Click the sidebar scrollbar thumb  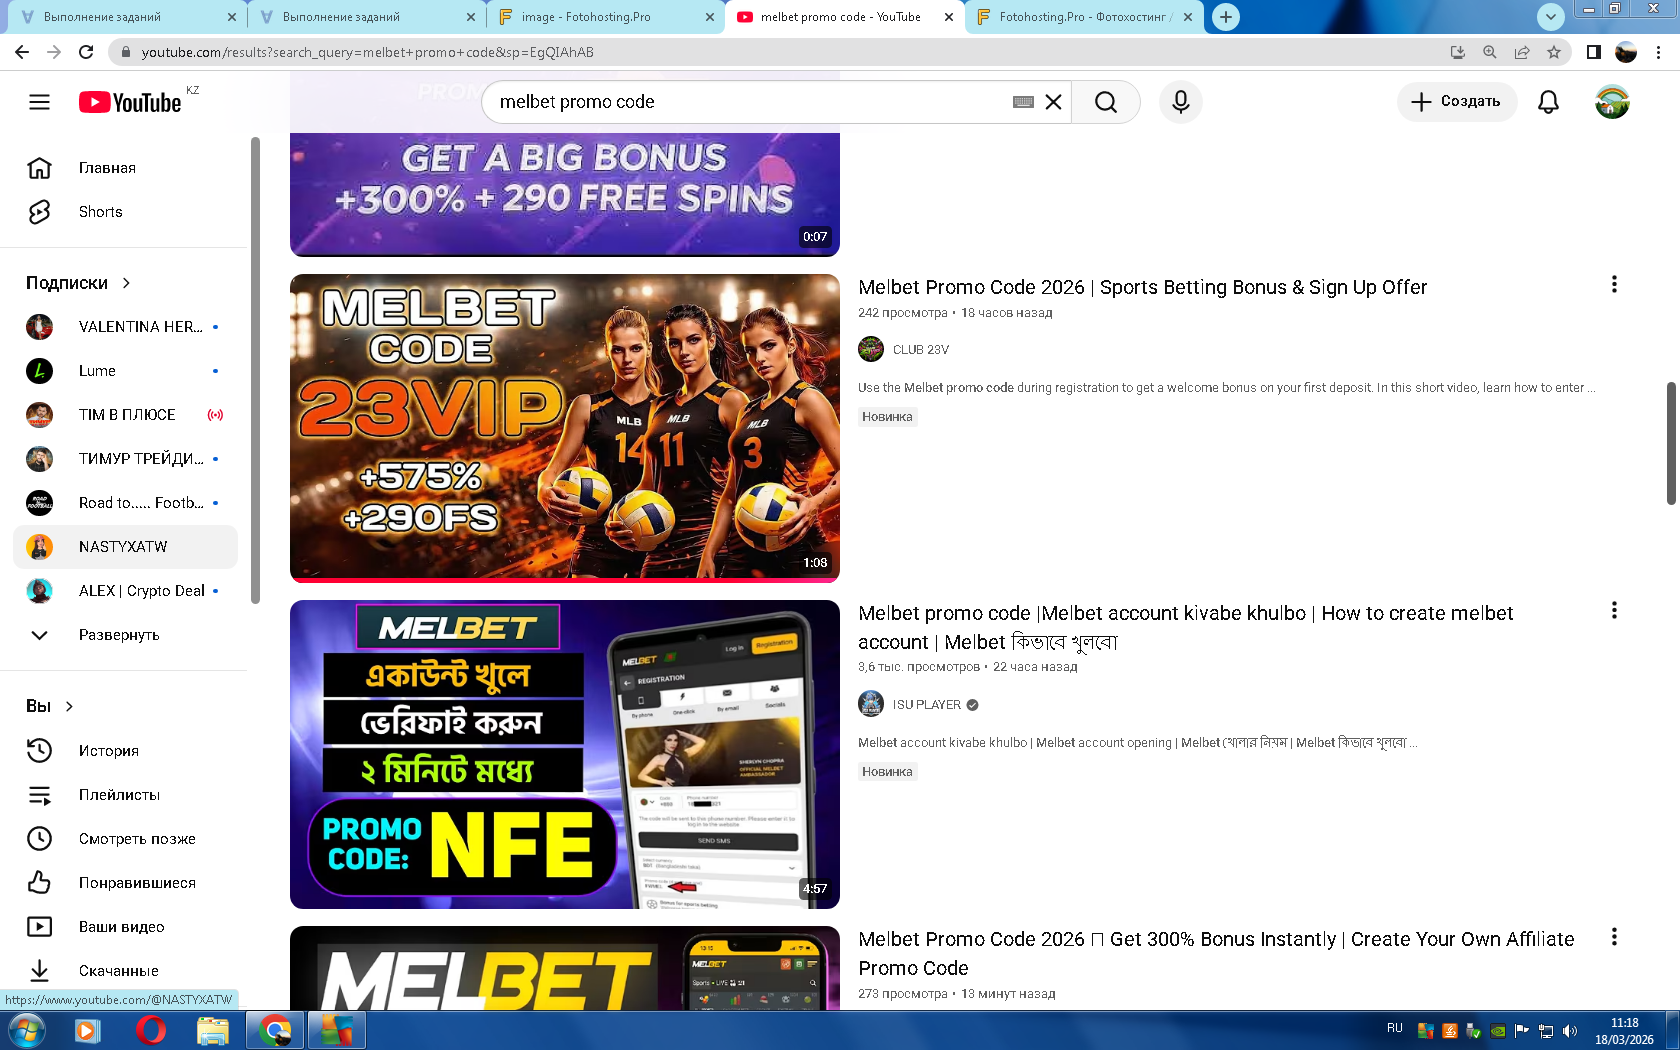pos(255,370)
